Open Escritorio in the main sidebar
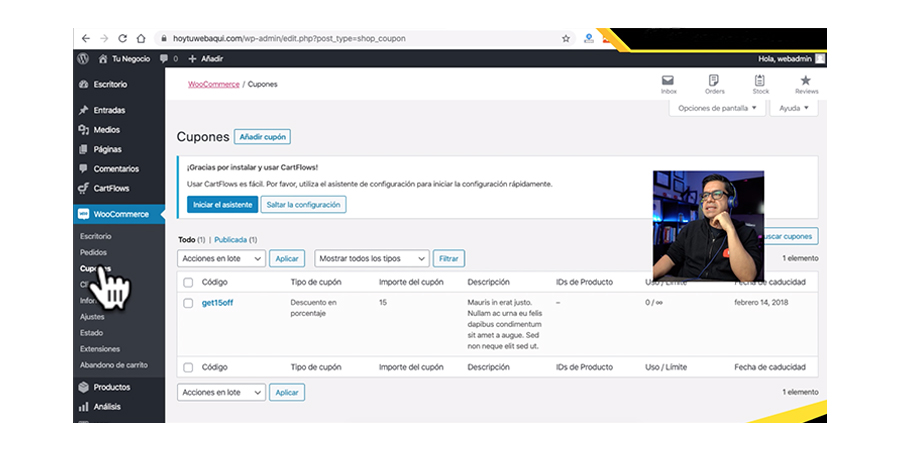Viewport: 900px width, 450px height. tap(110, 84)
